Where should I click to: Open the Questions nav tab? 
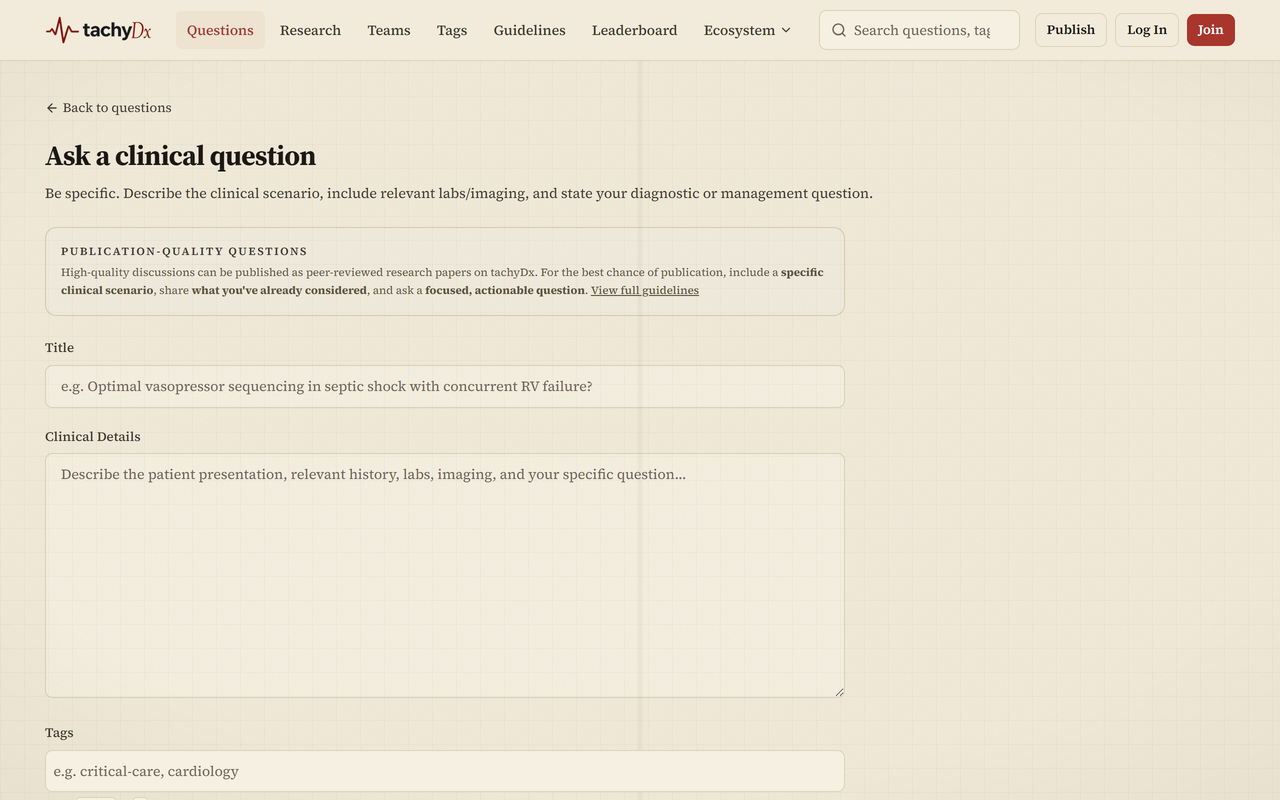(x=220, y=30)
